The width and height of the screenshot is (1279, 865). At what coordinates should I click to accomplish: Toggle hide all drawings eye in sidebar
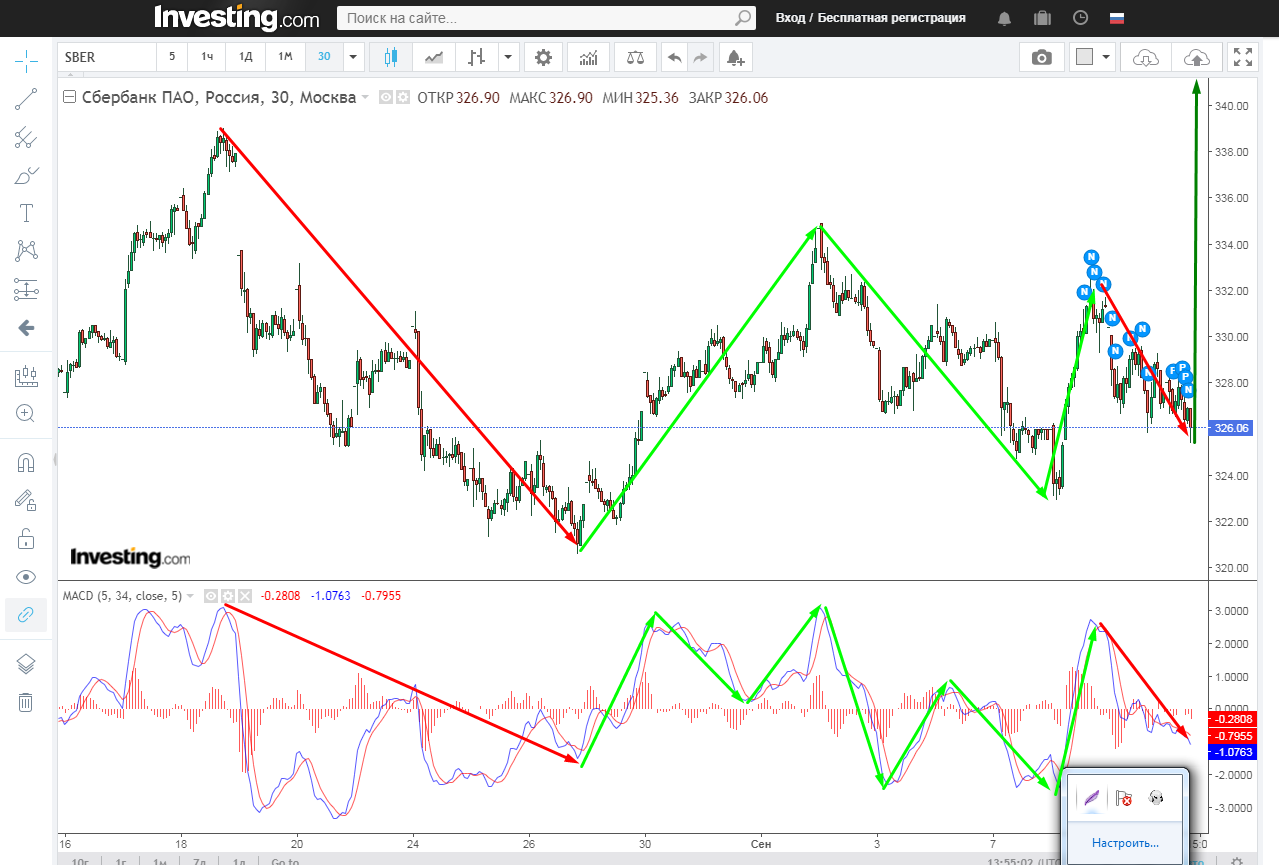click(x=26, y=577)
